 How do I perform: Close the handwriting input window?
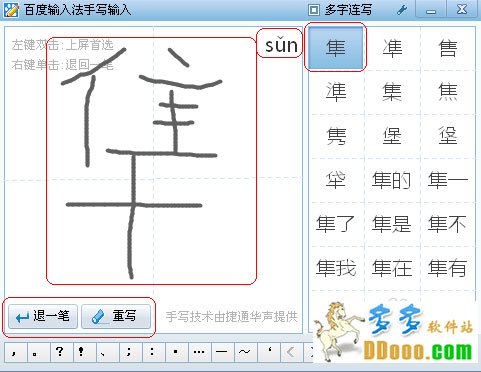coord(462,10)
